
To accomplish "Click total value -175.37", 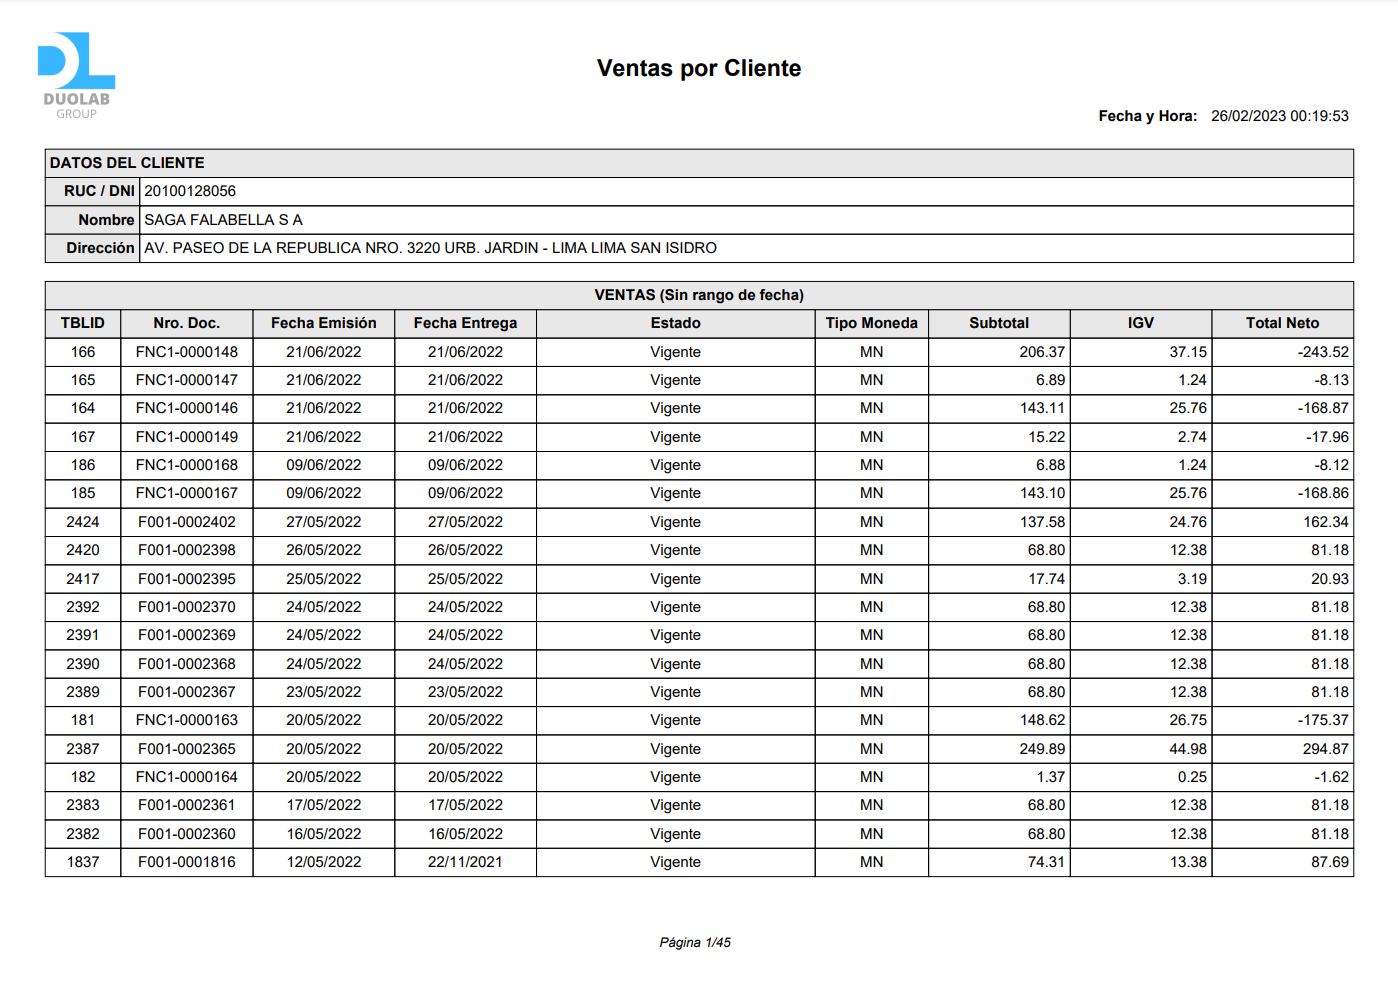I will click(x=1323, y=720).
